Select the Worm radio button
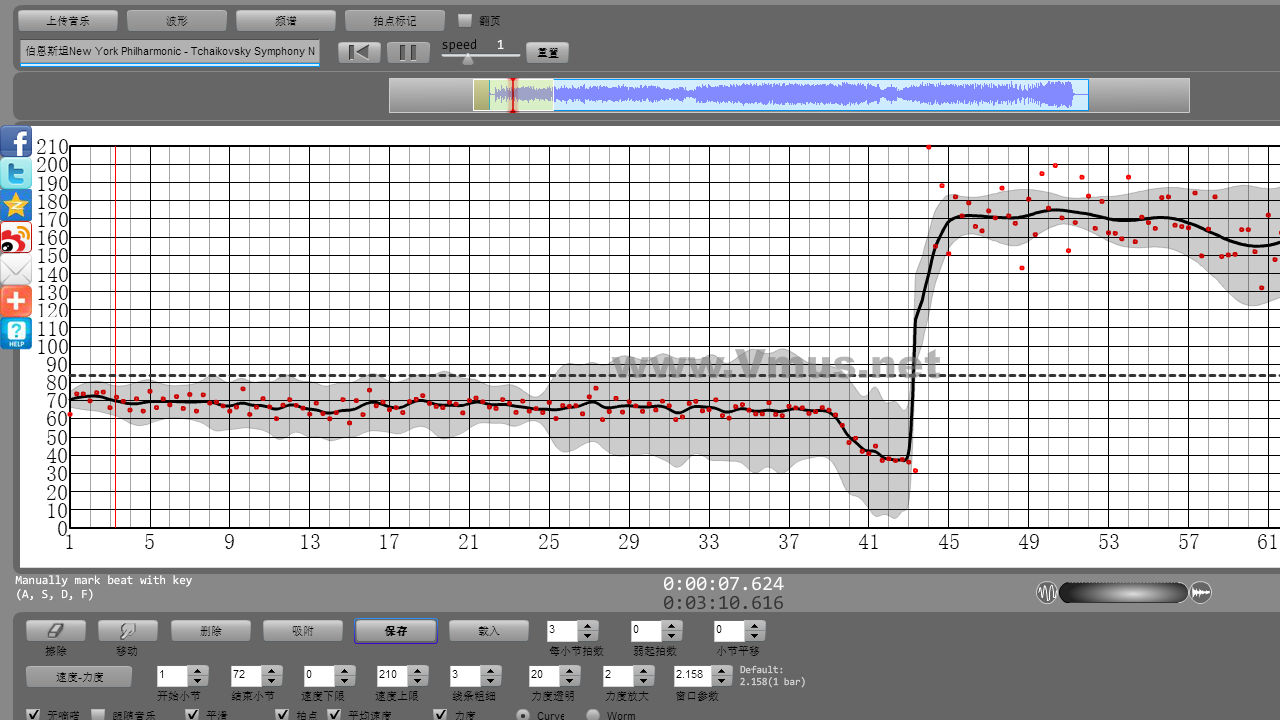Image resolution: width=1280 pixels, height=720 pixels. coord(593,715)
